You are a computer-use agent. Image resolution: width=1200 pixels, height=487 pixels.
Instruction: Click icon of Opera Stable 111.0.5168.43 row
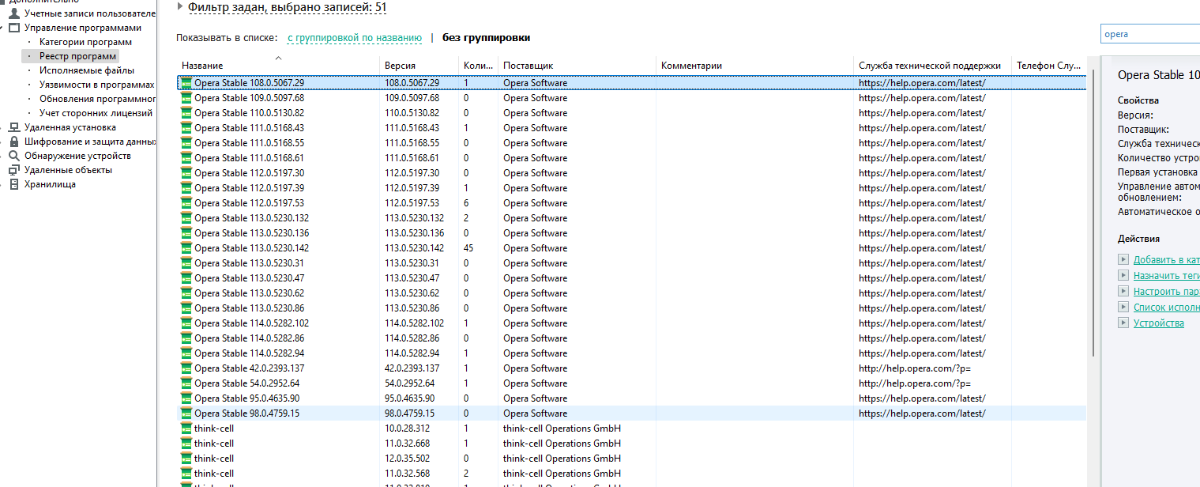[x=186, y=128]
